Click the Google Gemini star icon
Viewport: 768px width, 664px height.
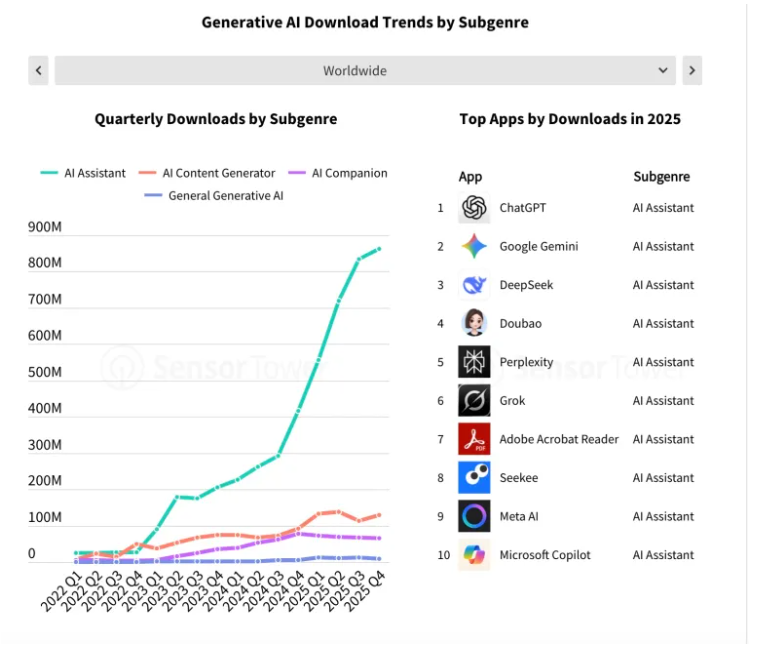point(474,247)
